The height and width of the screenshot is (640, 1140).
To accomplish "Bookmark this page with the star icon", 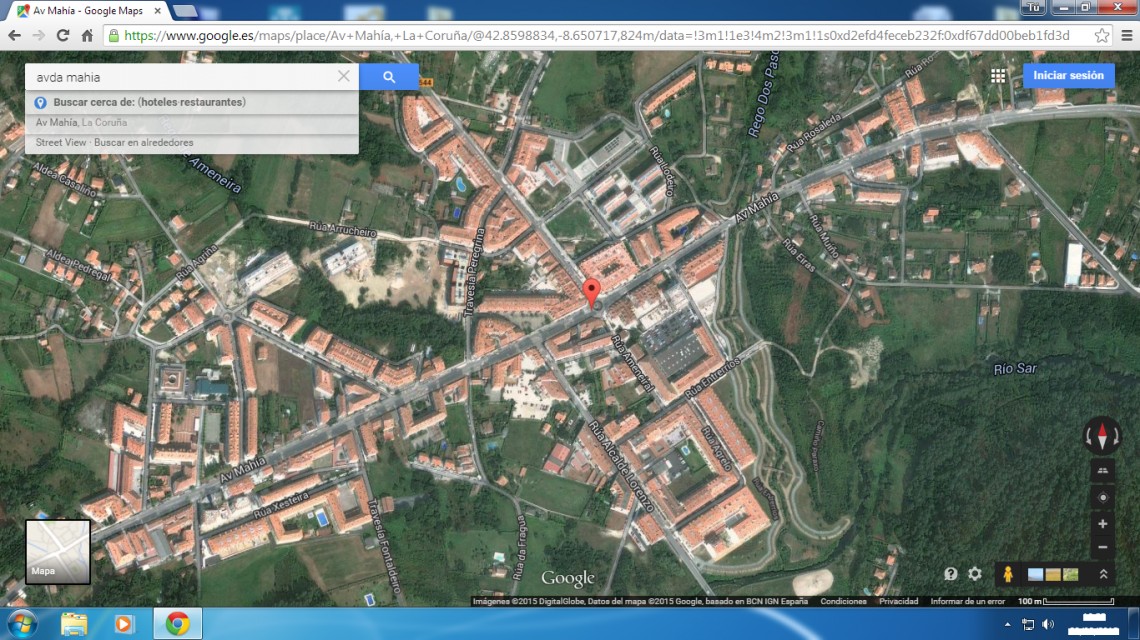I will click(1101, 35).
